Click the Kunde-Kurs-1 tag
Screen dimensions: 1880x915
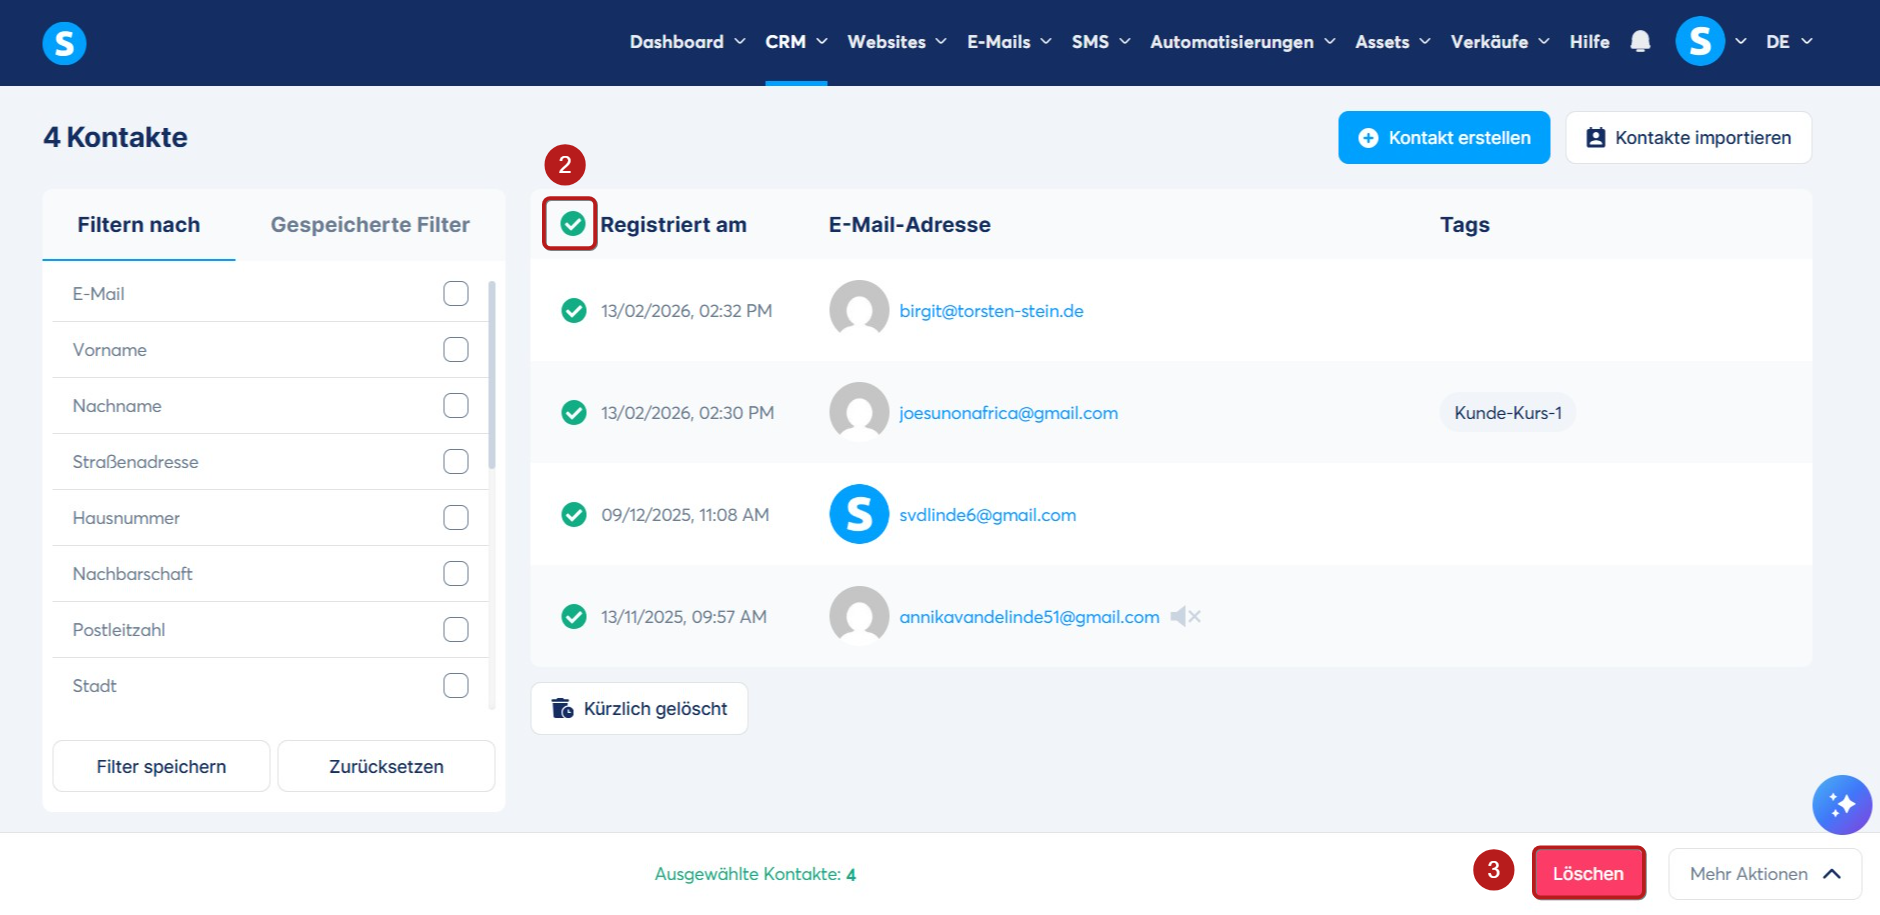point(1507,413)
